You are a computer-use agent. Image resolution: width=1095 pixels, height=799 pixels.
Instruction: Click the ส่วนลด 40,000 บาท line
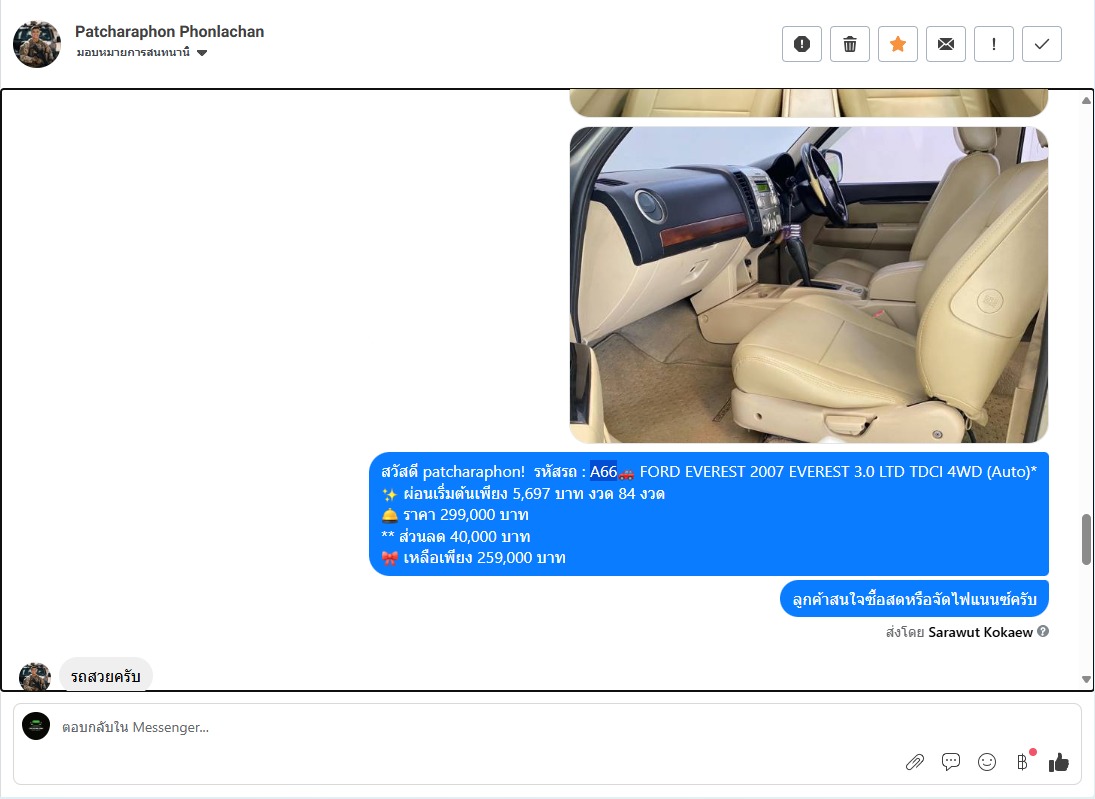click(456, 536)
